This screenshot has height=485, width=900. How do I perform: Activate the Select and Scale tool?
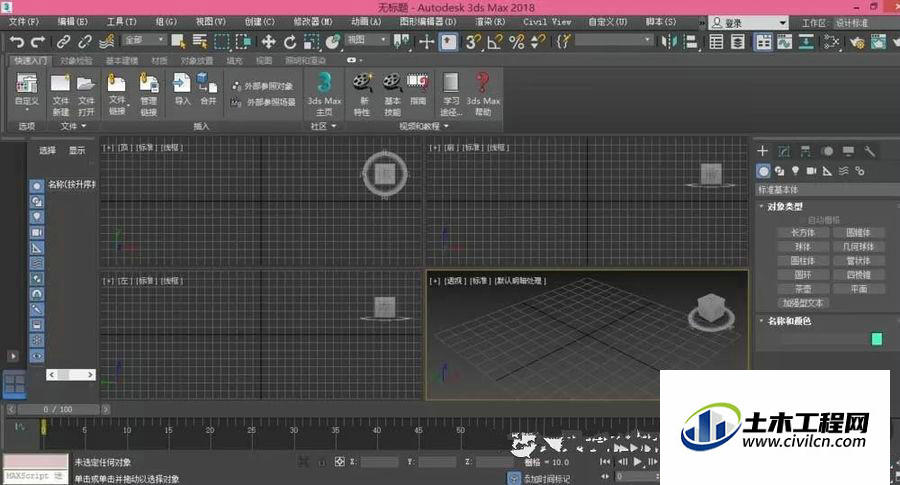coord(311,42)
